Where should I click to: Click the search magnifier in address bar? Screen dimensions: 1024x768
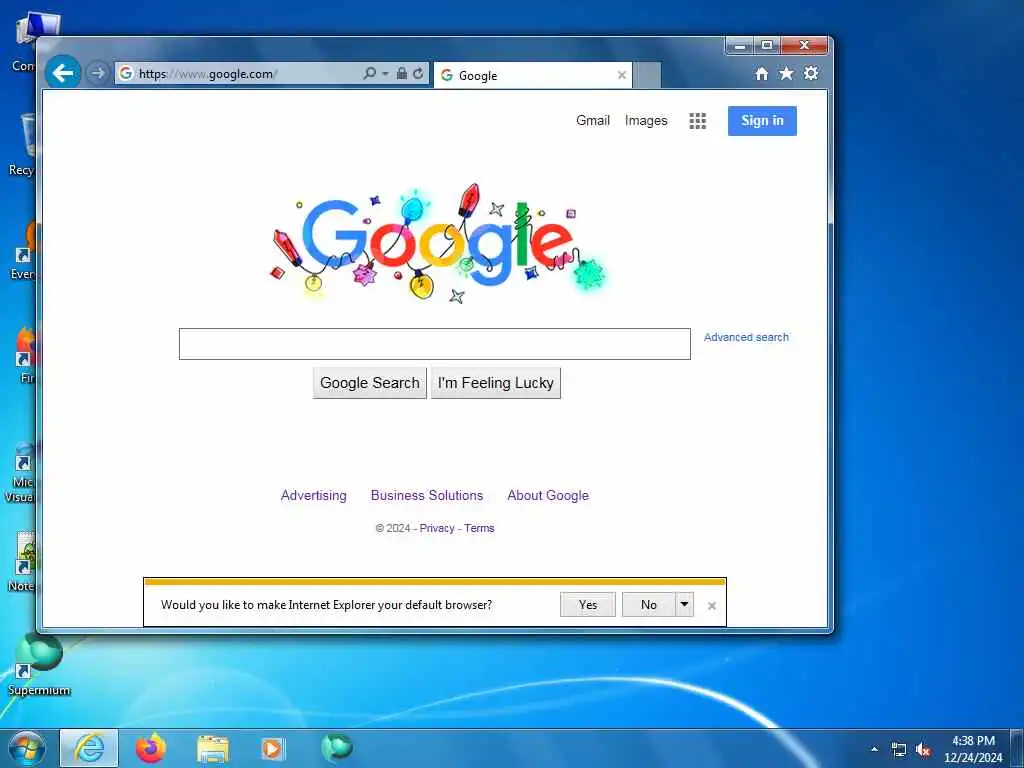pos(370,74)
